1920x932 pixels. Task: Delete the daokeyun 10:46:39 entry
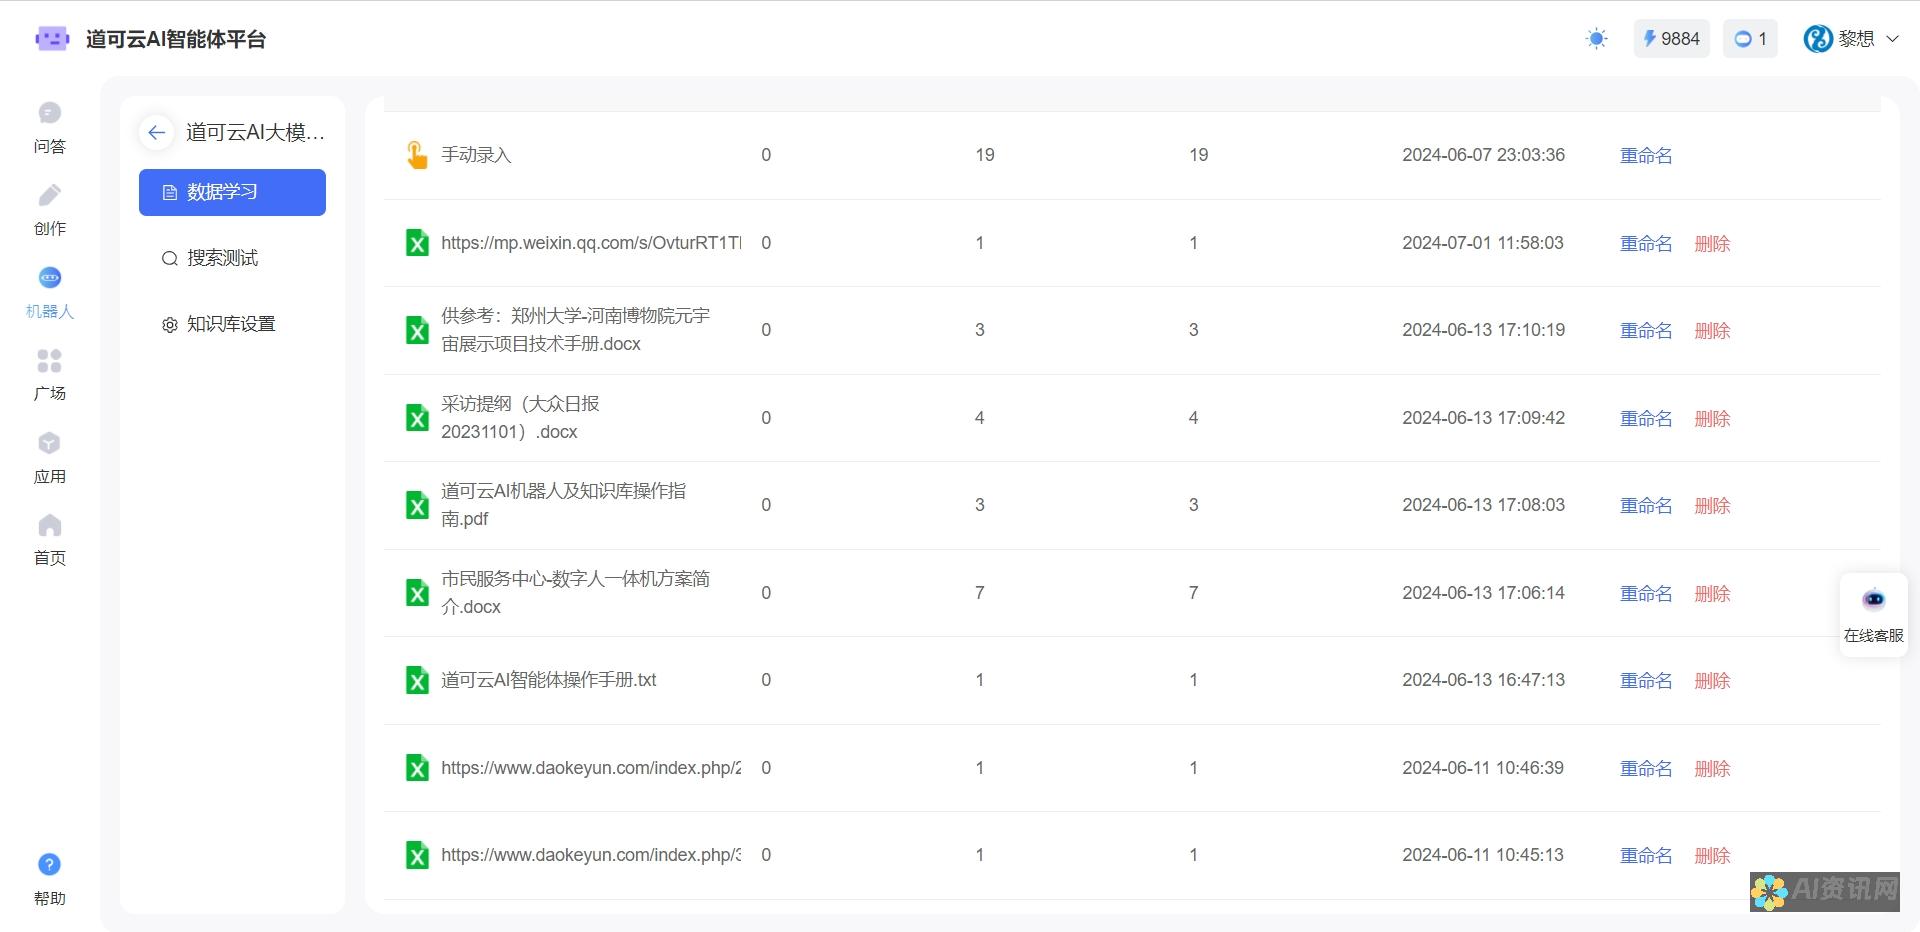pyautogui.click(x=1712, y=768)
